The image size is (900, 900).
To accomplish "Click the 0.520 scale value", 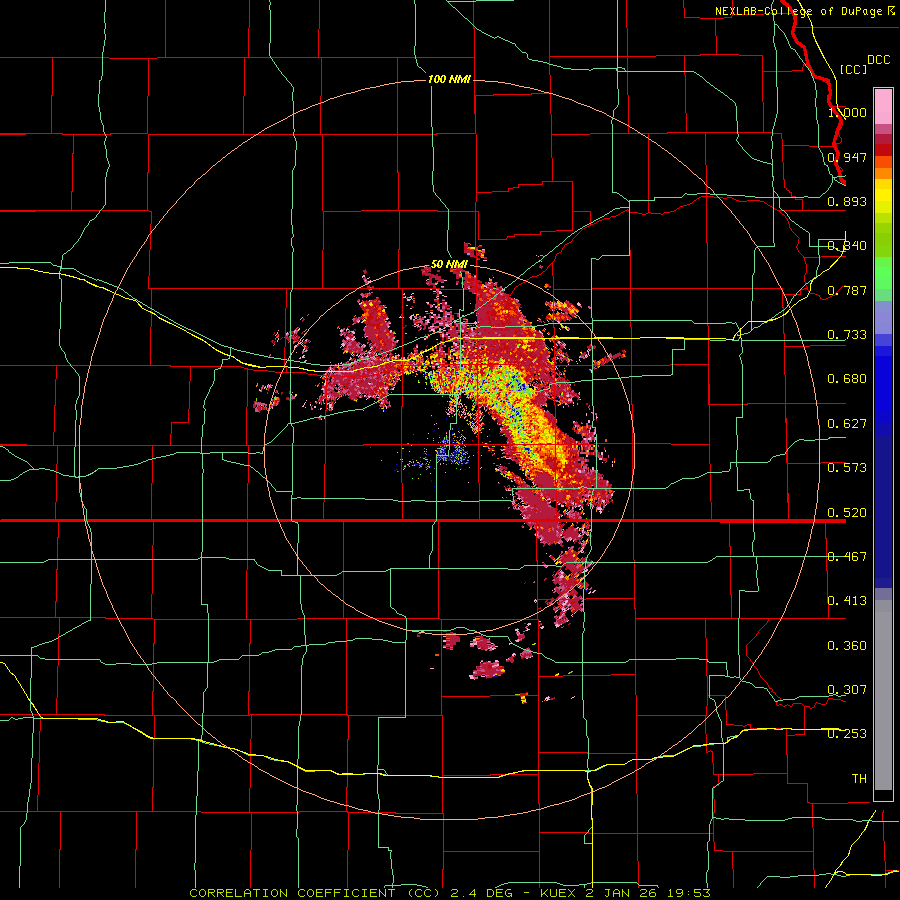I will tap(847, 513).
